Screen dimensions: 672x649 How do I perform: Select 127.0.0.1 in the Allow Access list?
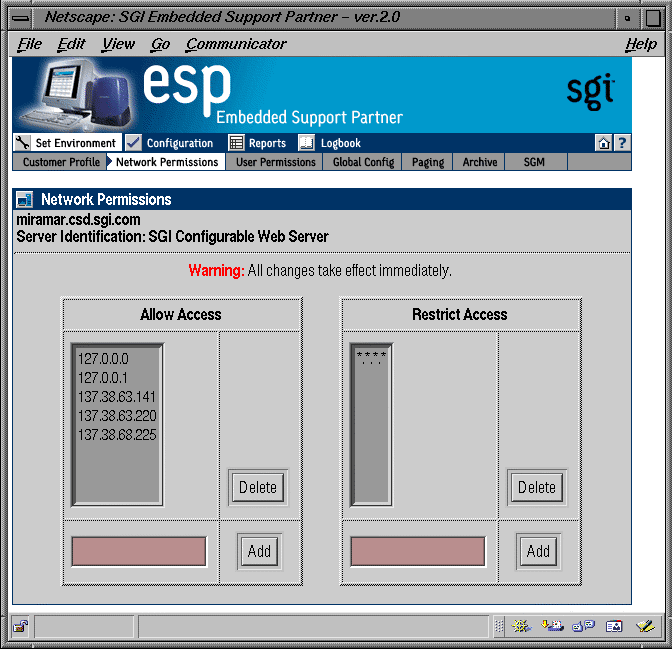[103, 378]
